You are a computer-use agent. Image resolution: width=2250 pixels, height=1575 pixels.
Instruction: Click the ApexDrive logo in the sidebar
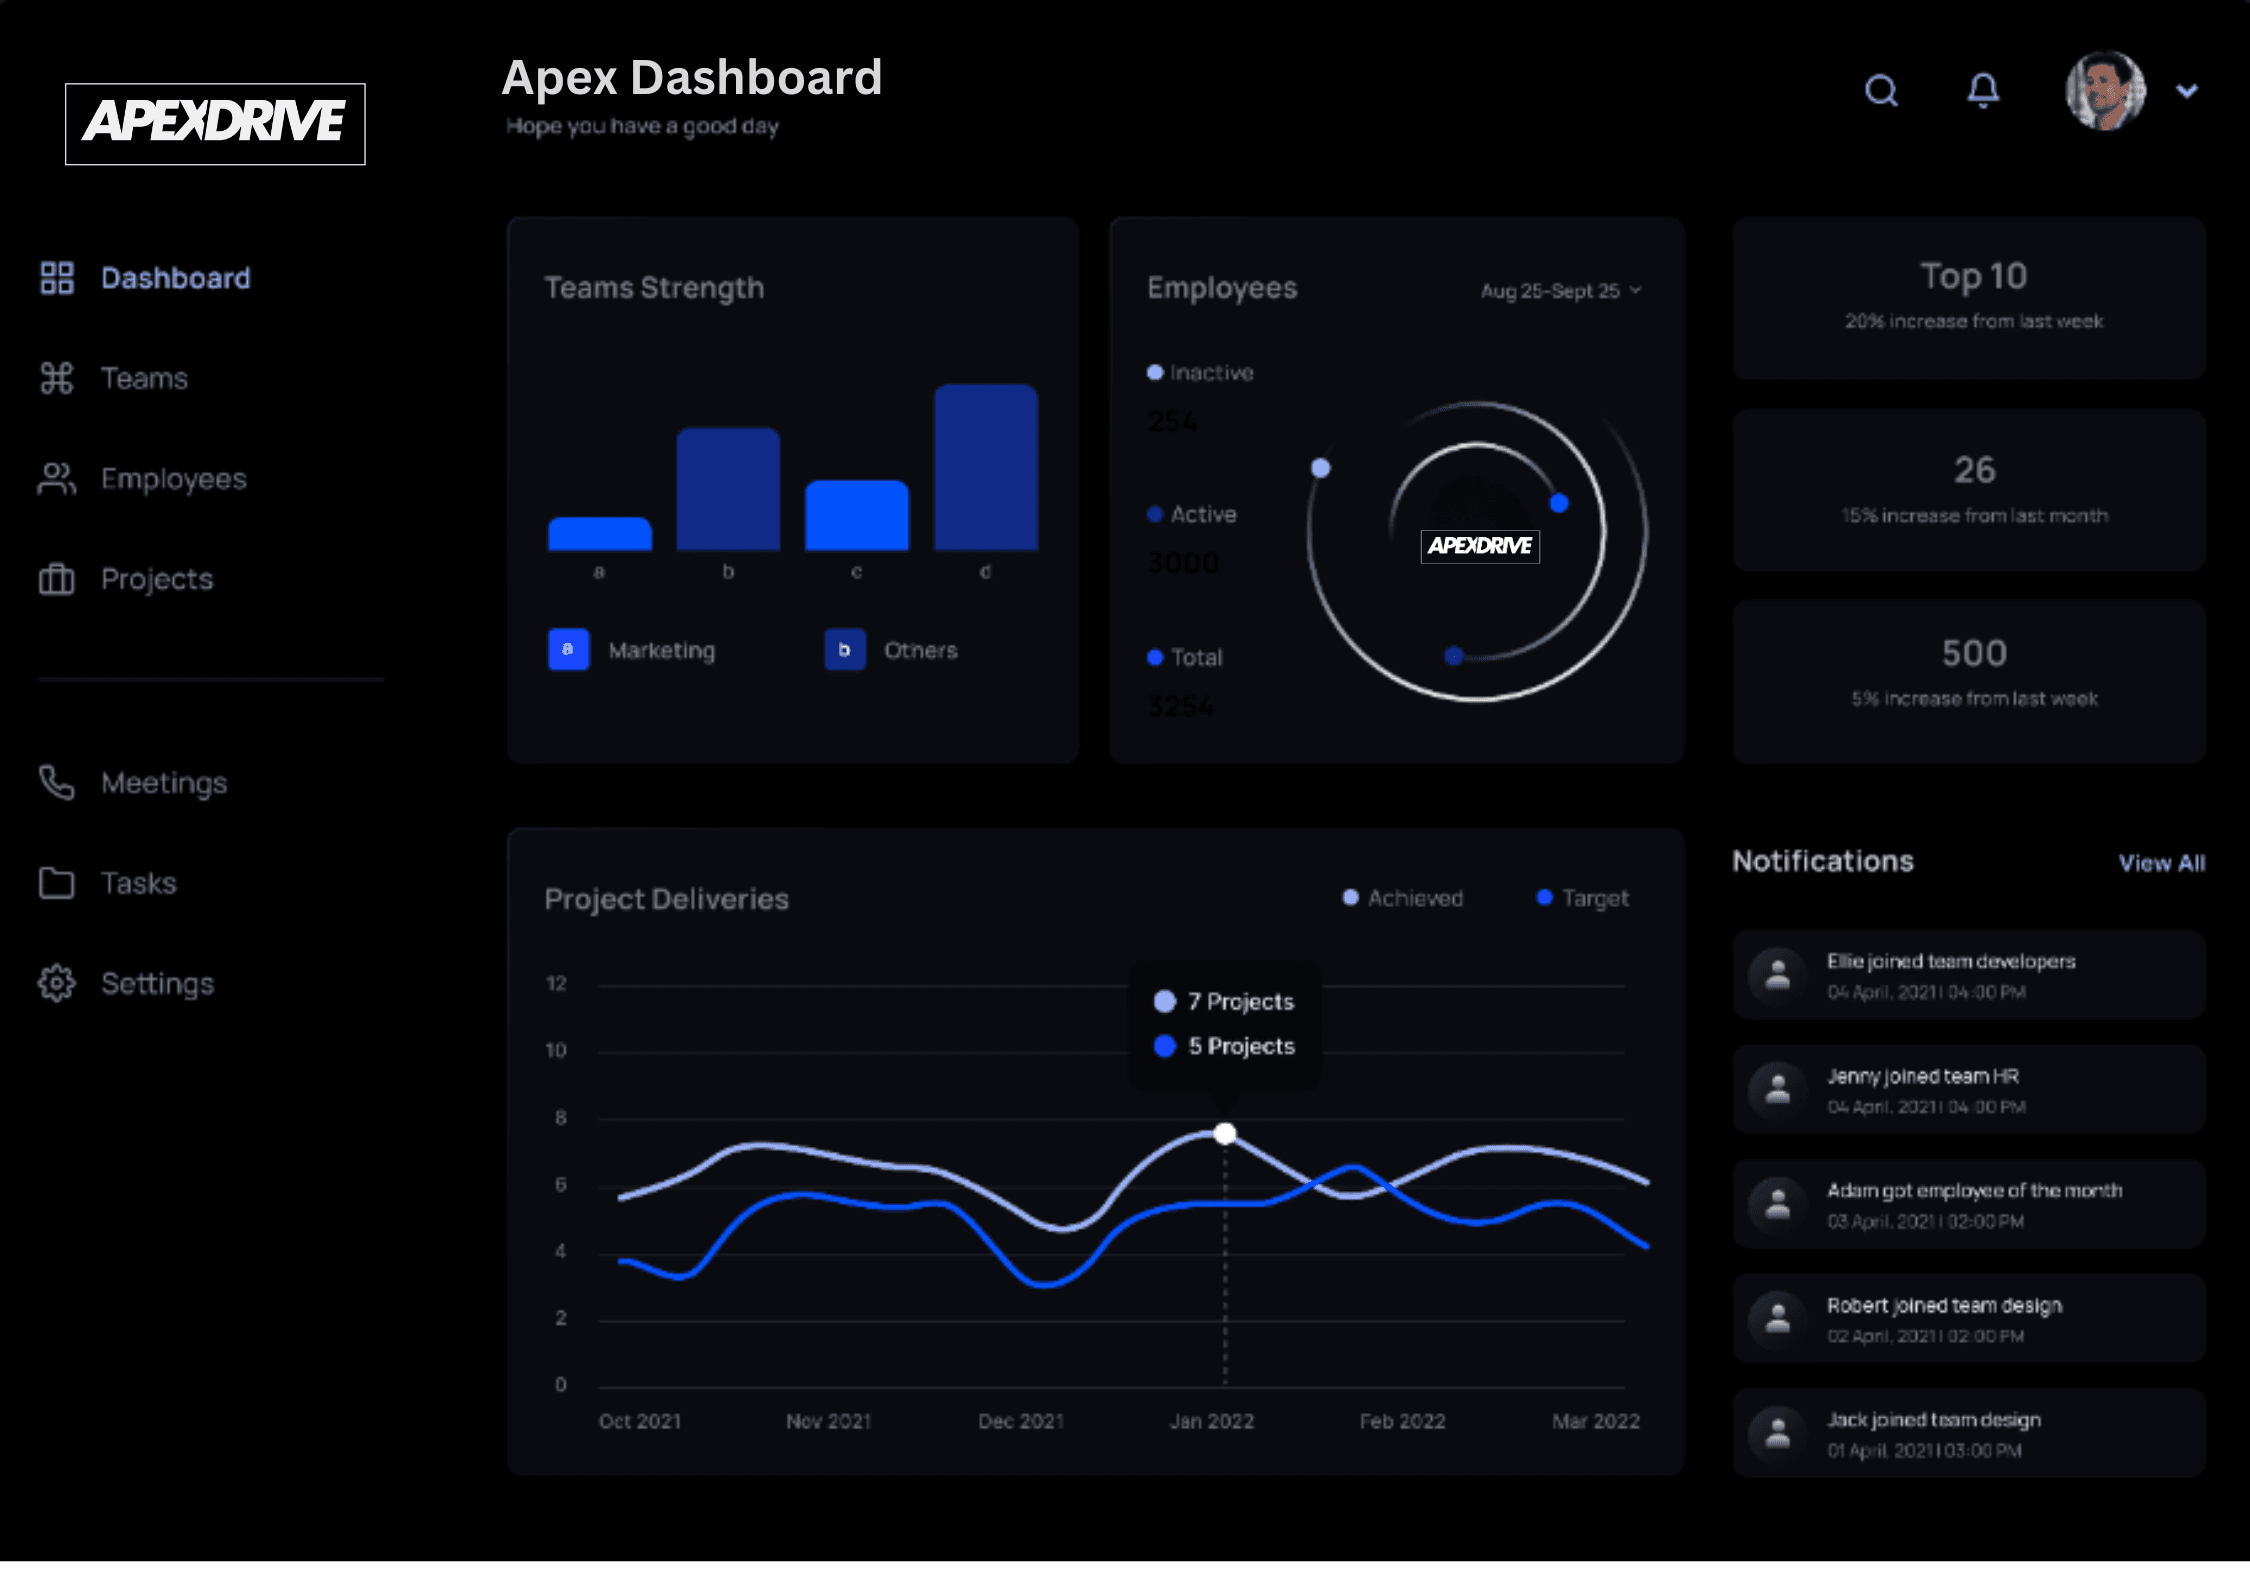(x=215, y=124)
